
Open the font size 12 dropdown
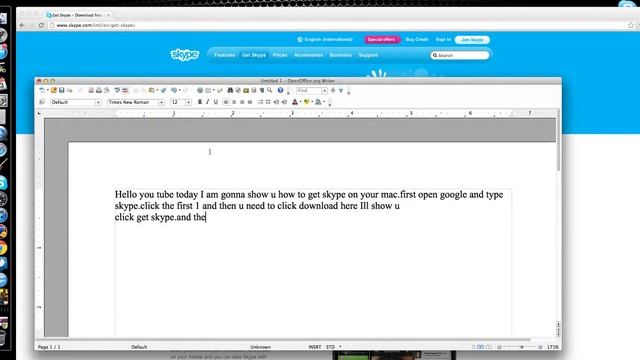tap(188, 102)
